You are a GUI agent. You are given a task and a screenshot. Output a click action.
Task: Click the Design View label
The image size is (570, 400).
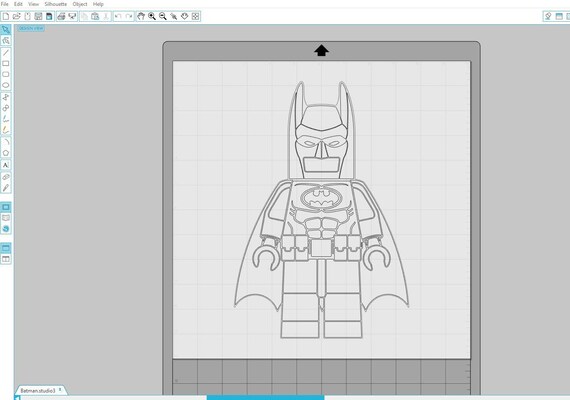coord(31,28)
